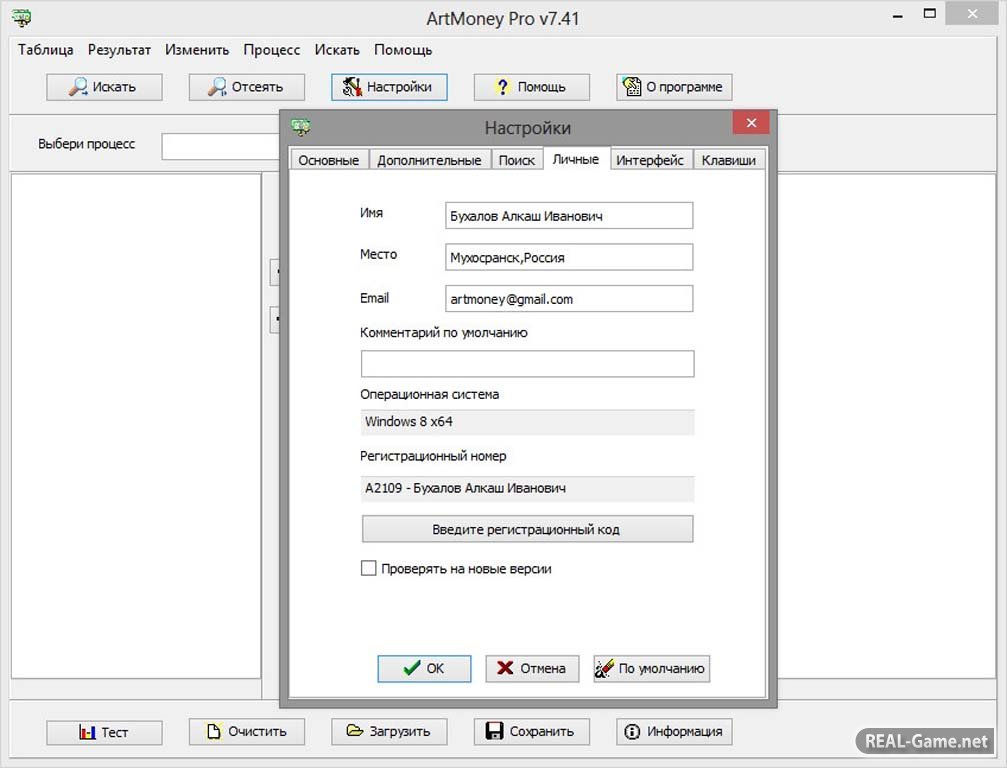
Task: Click the Искать search toolbar button
Action: (x=104, y=87)
